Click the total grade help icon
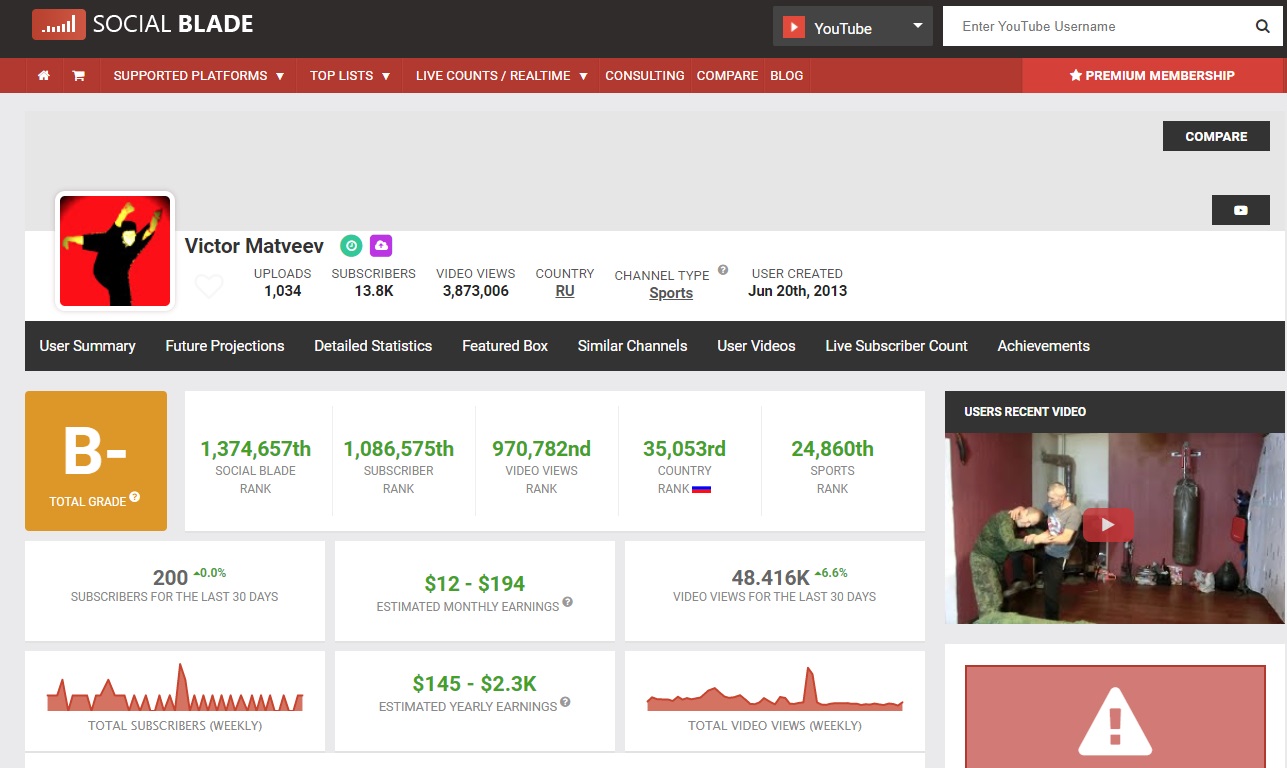Screen dimensions: 1287x768 pos(135,497)
